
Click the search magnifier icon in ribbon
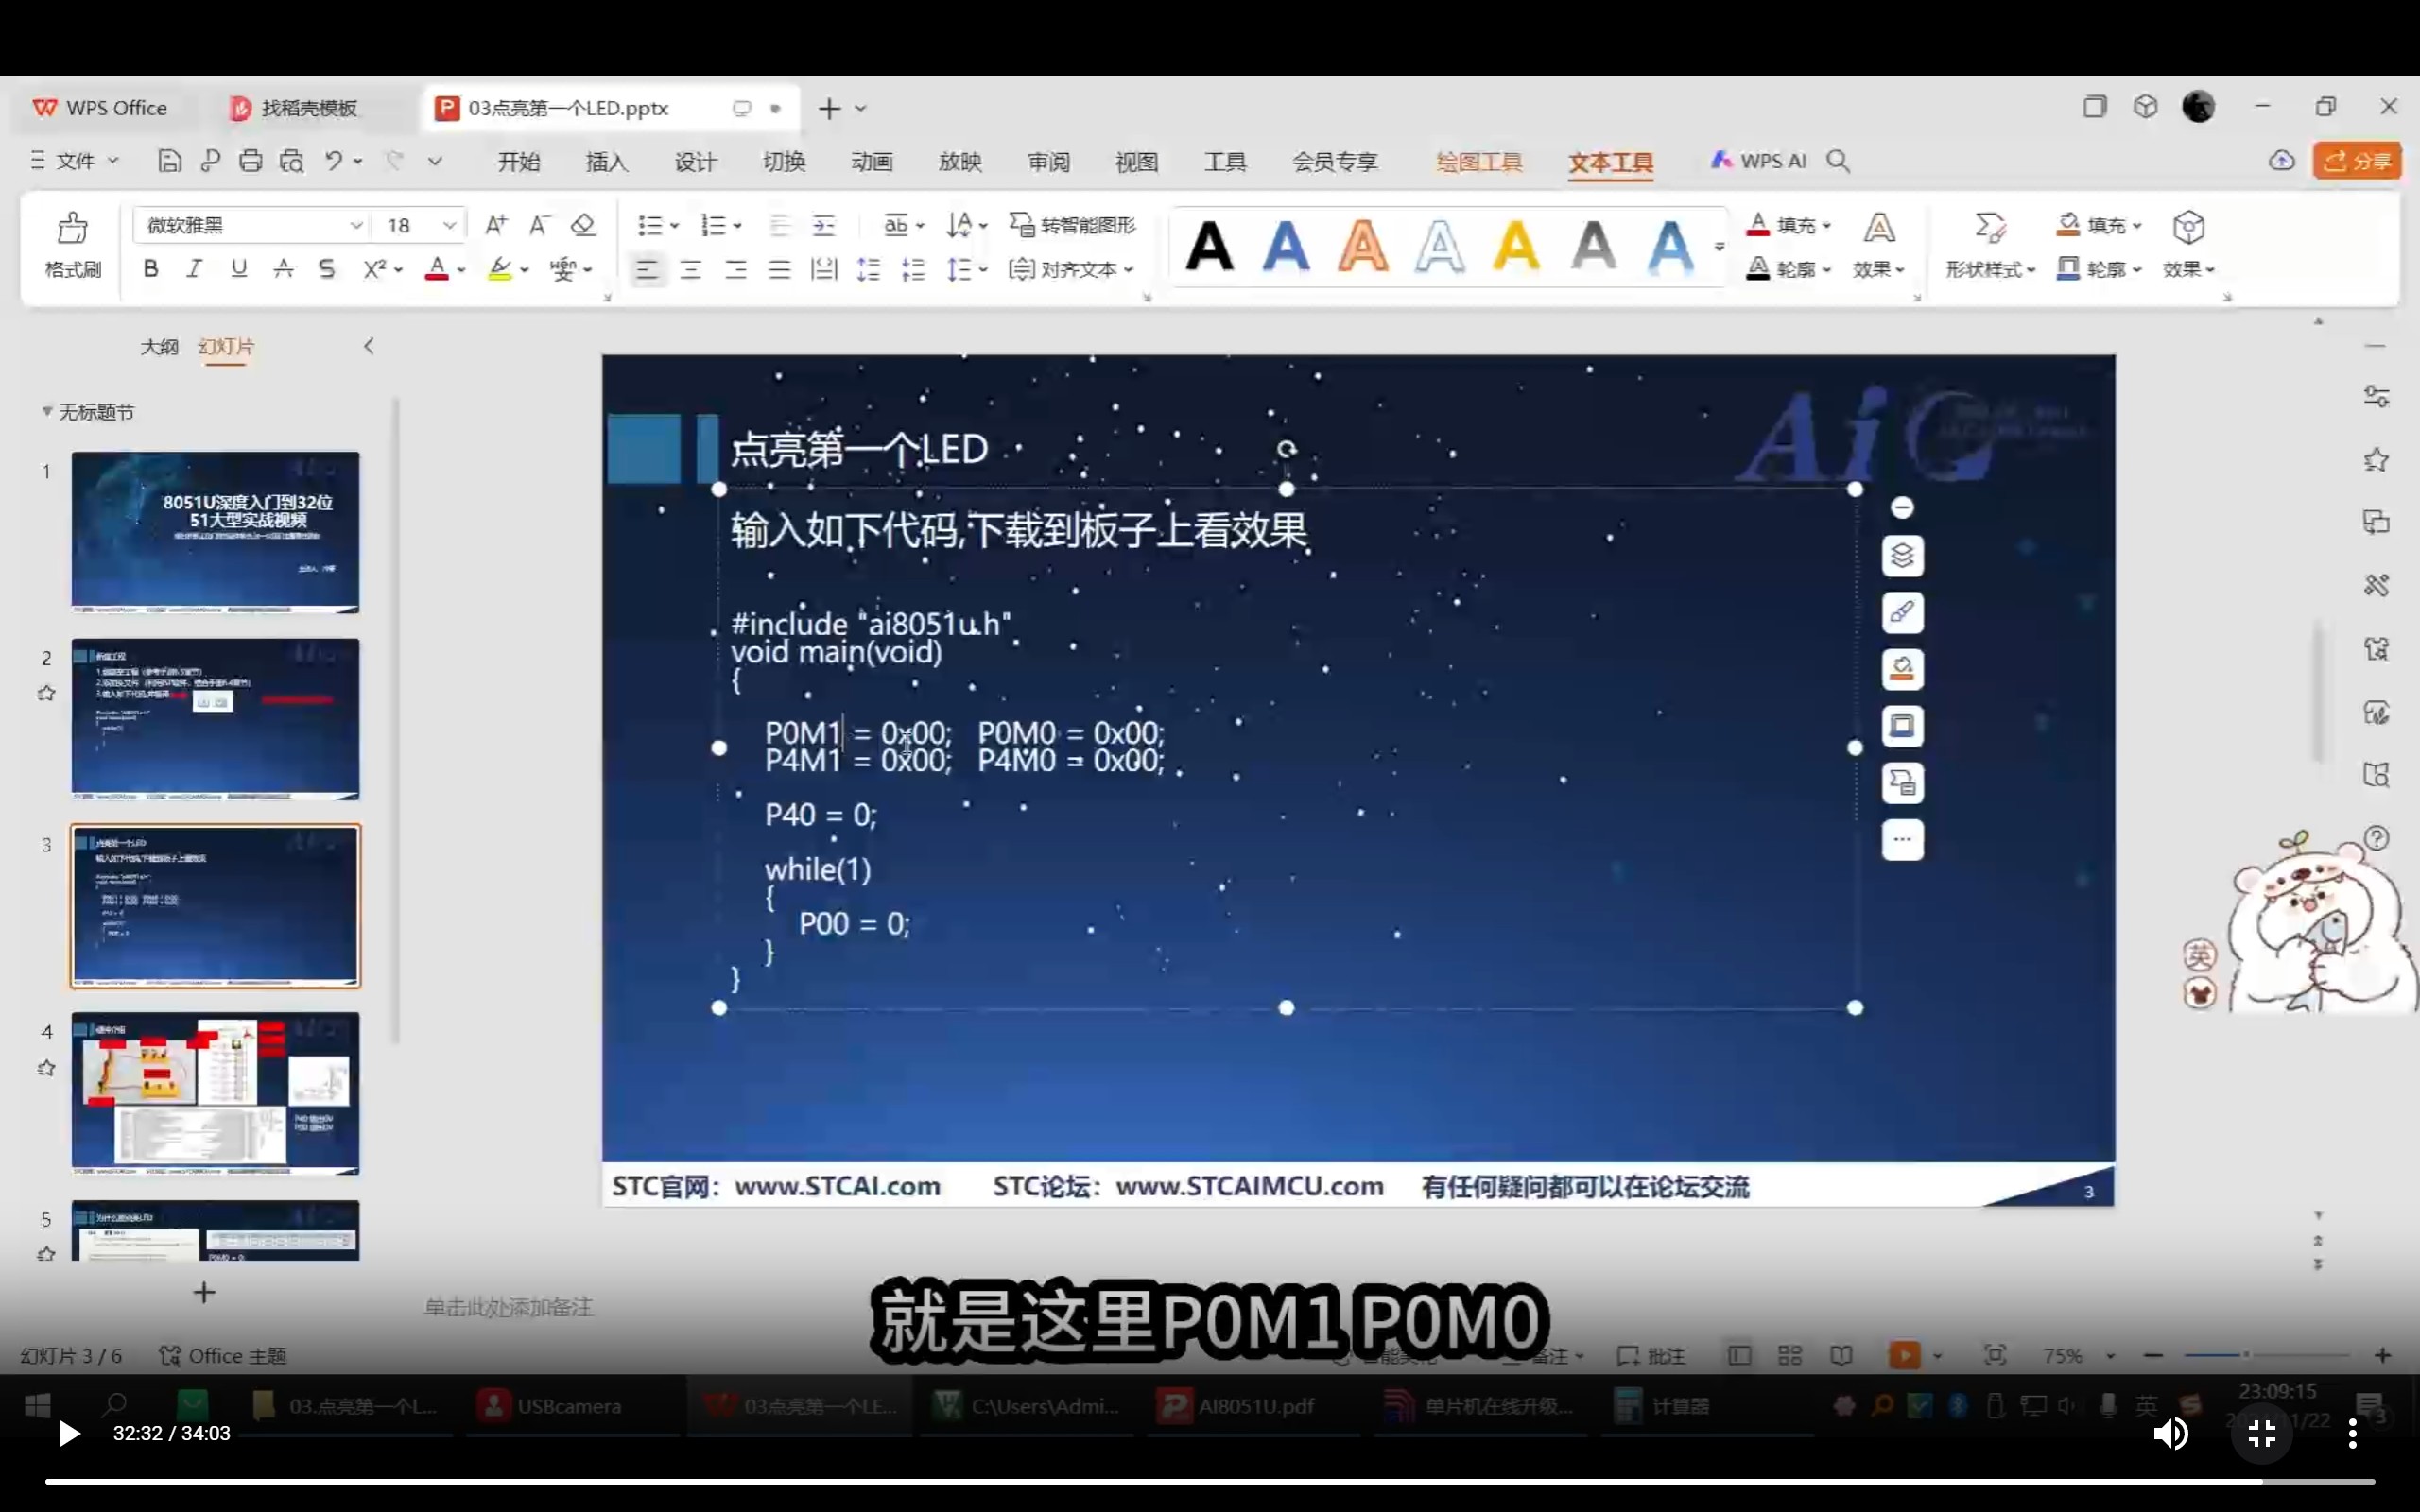1838,161
